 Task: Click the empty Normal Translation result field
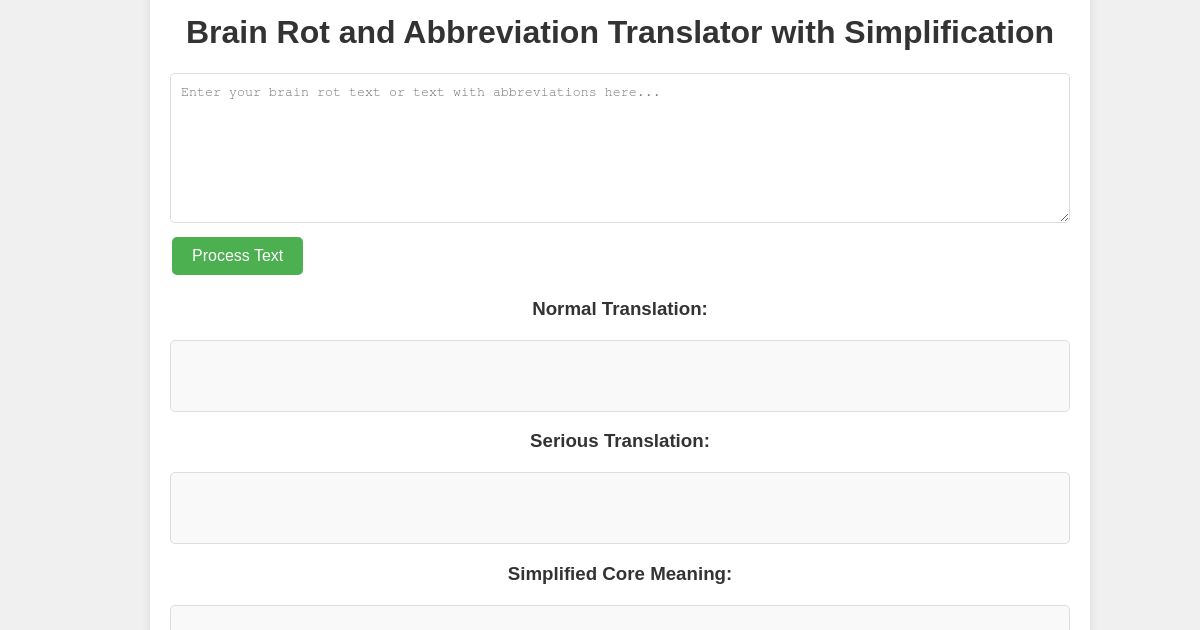point(620,376)
